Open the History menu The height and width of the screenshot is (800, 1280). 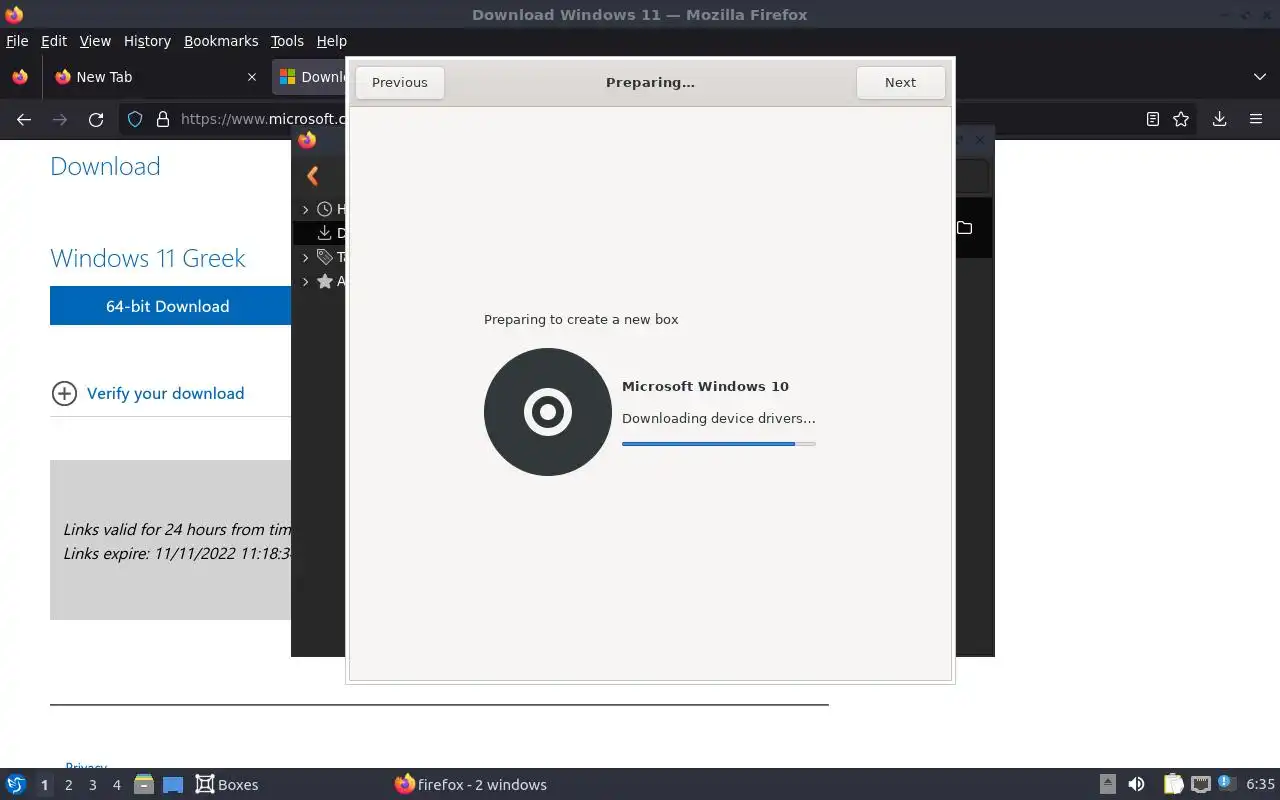point(147,41)
